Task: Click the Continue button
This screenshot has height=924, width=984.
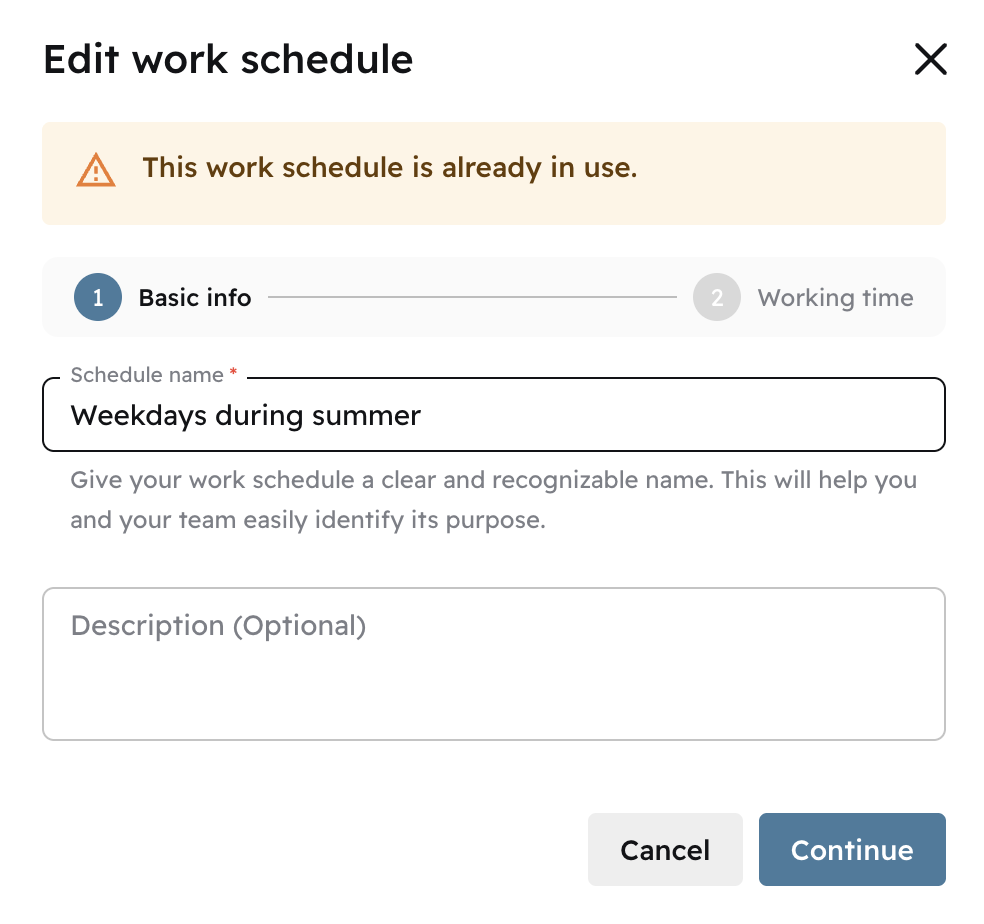Action: pyautogui.click(x=852, y=849)
